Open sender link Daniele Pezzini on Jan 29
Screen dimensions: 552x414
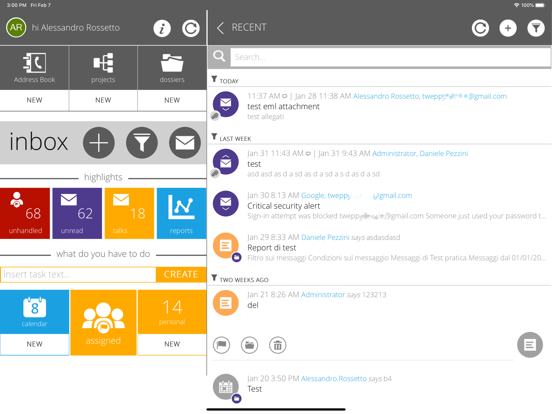325,237
